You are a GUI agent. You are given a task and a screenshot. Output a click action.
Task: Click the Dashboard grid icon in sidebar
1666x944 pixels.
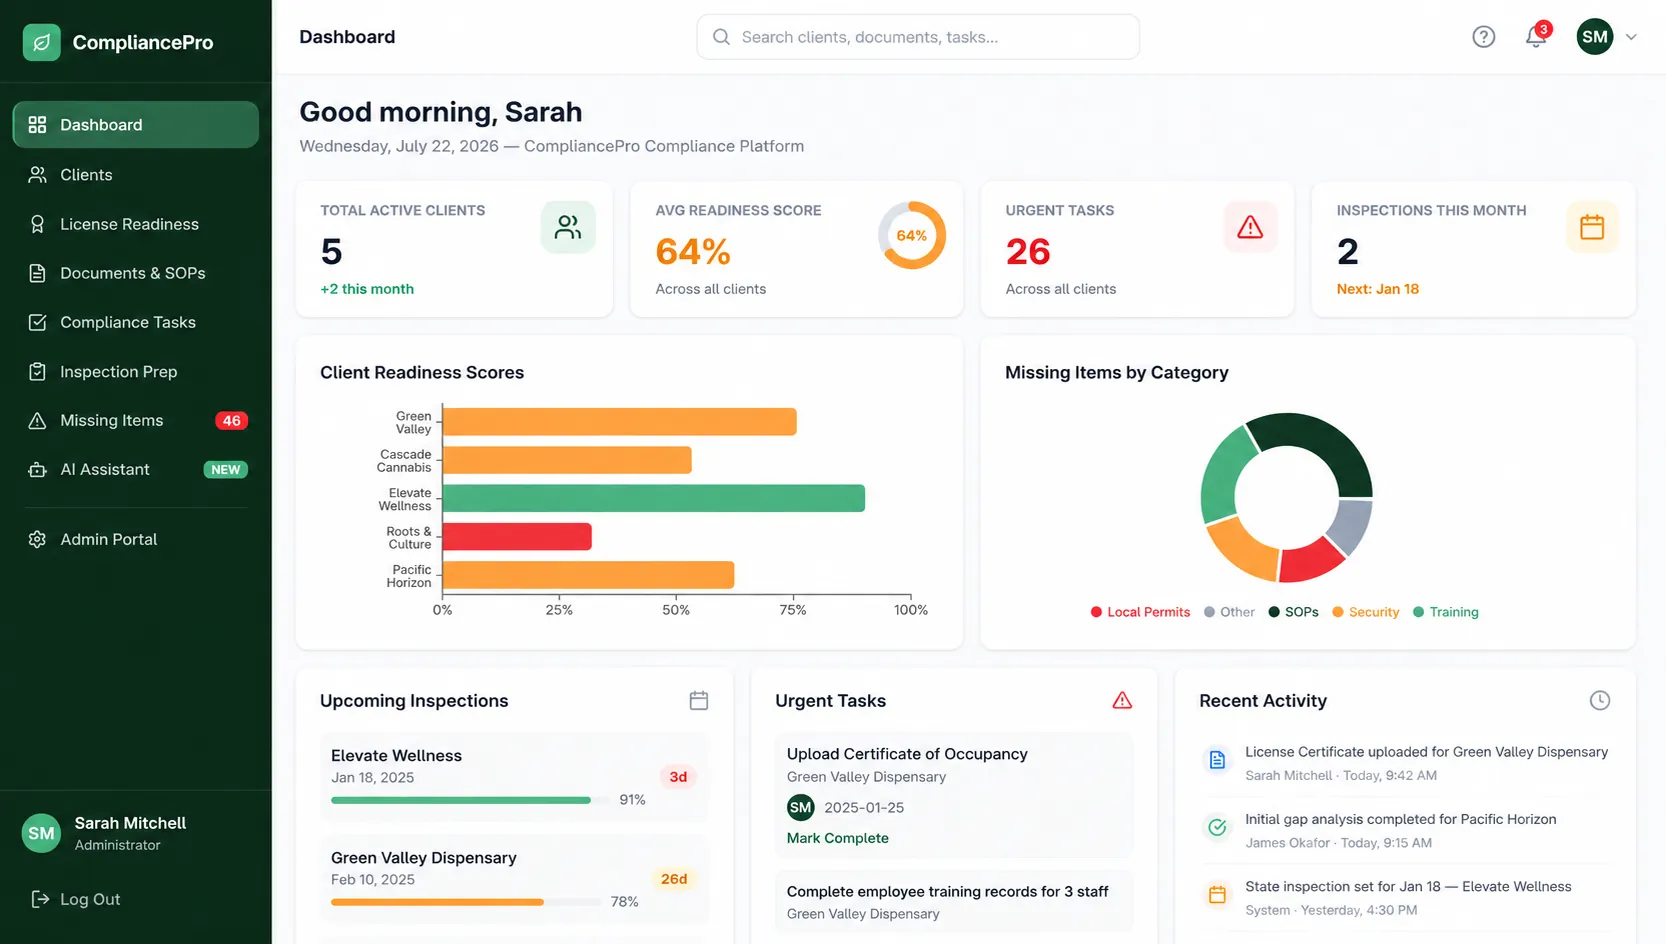coord(37,125)
